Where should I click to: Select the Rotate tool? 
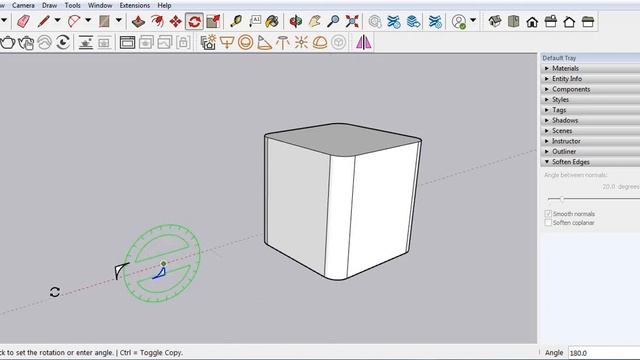tap(194, 21)
